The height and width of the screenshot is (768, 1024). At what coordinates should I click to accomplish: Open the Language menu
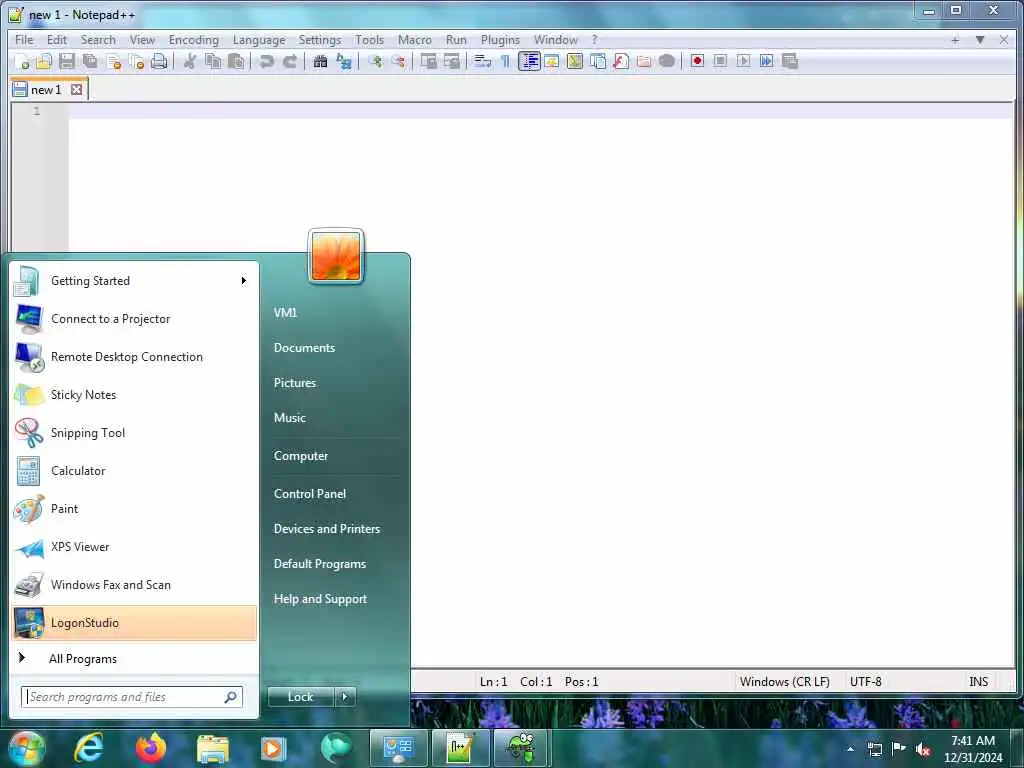tap(259, 40)
